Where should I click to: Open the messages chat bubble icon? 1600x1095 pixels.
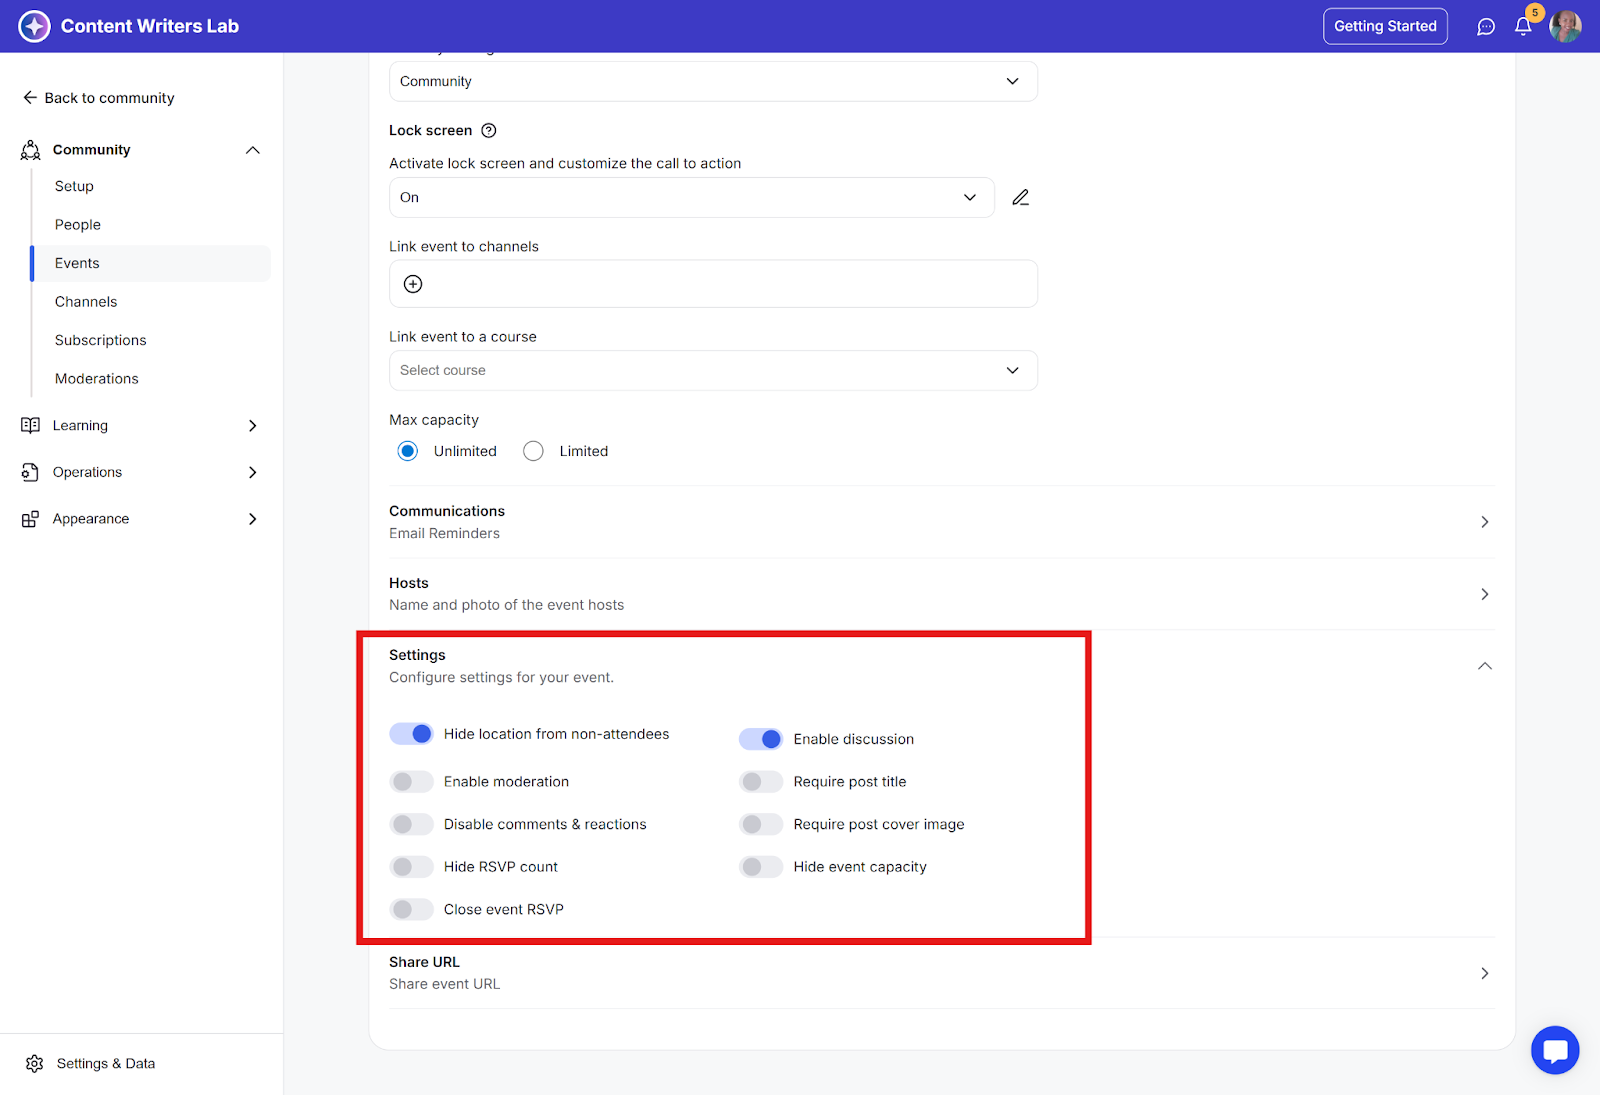1486,27
